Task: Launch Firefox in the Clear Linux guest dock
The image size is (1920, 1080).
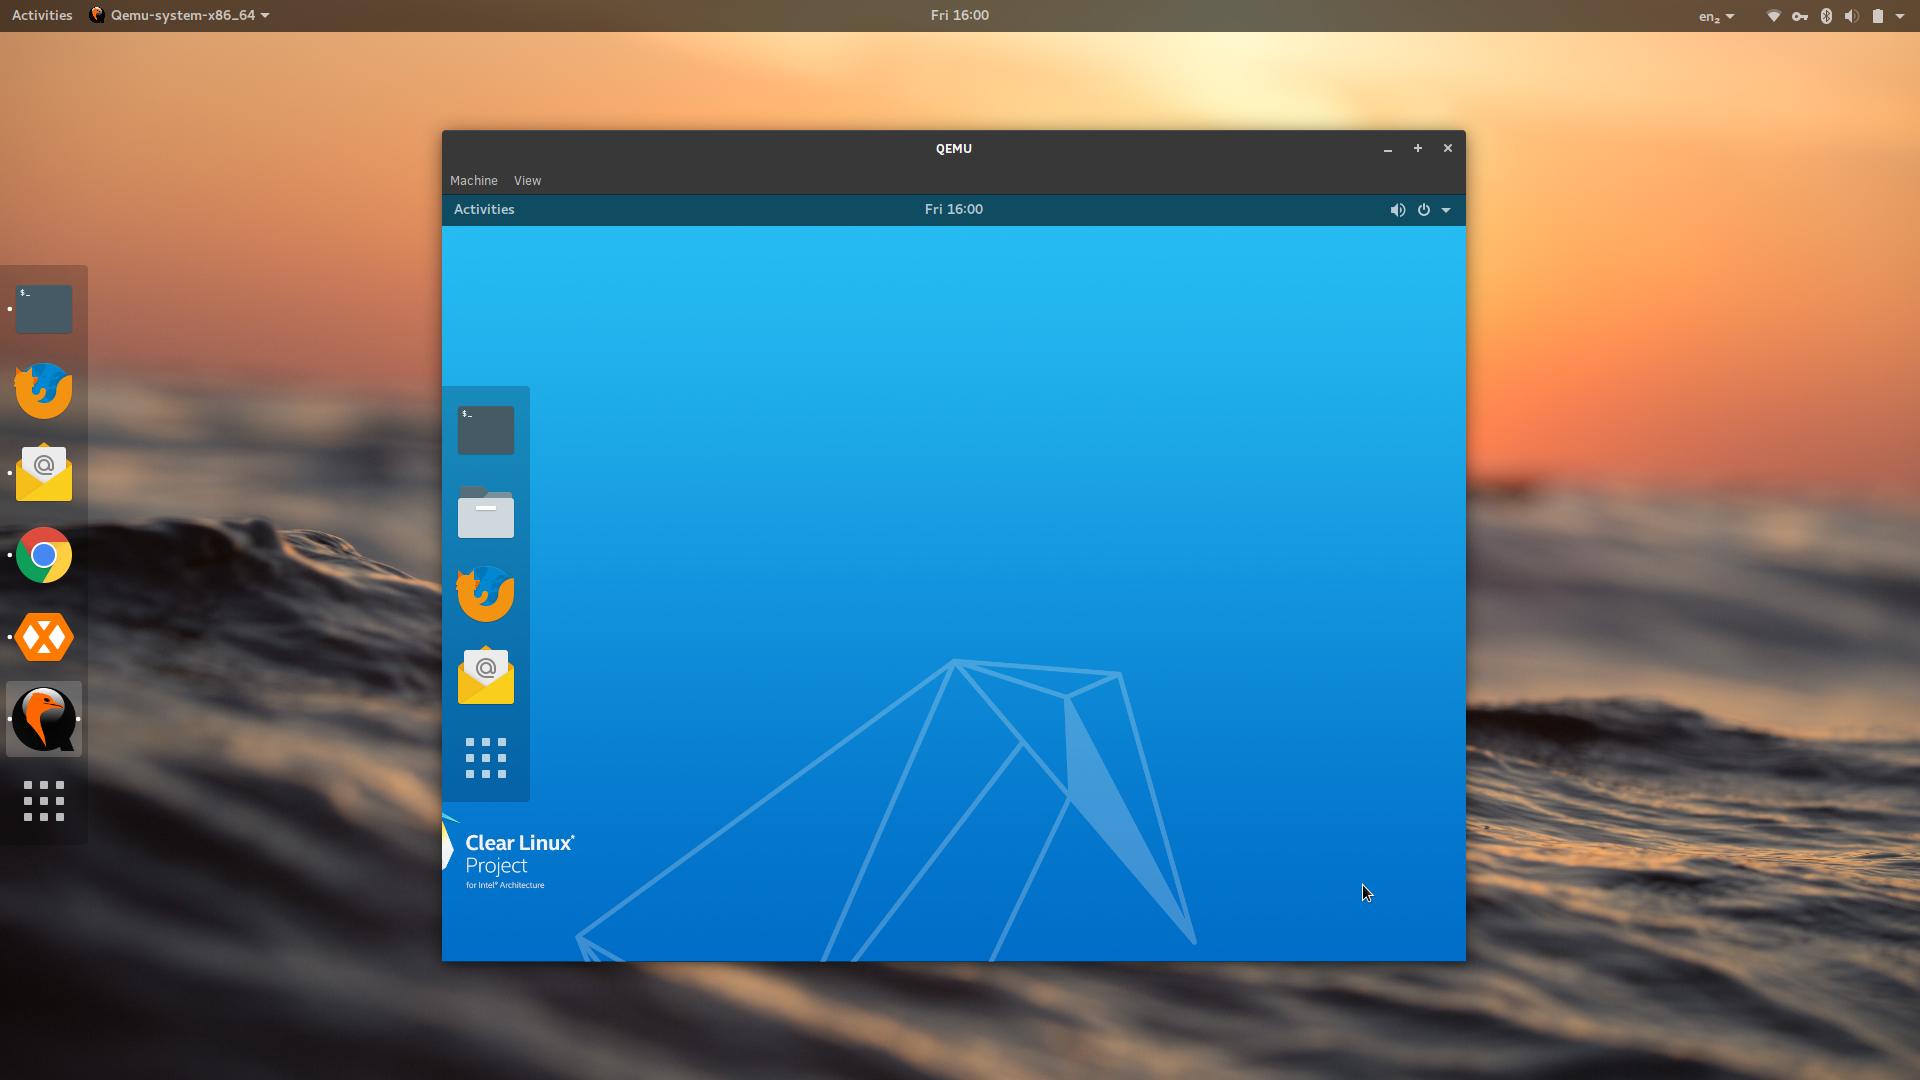Action: pyautogui.click(x=486, y=594)
